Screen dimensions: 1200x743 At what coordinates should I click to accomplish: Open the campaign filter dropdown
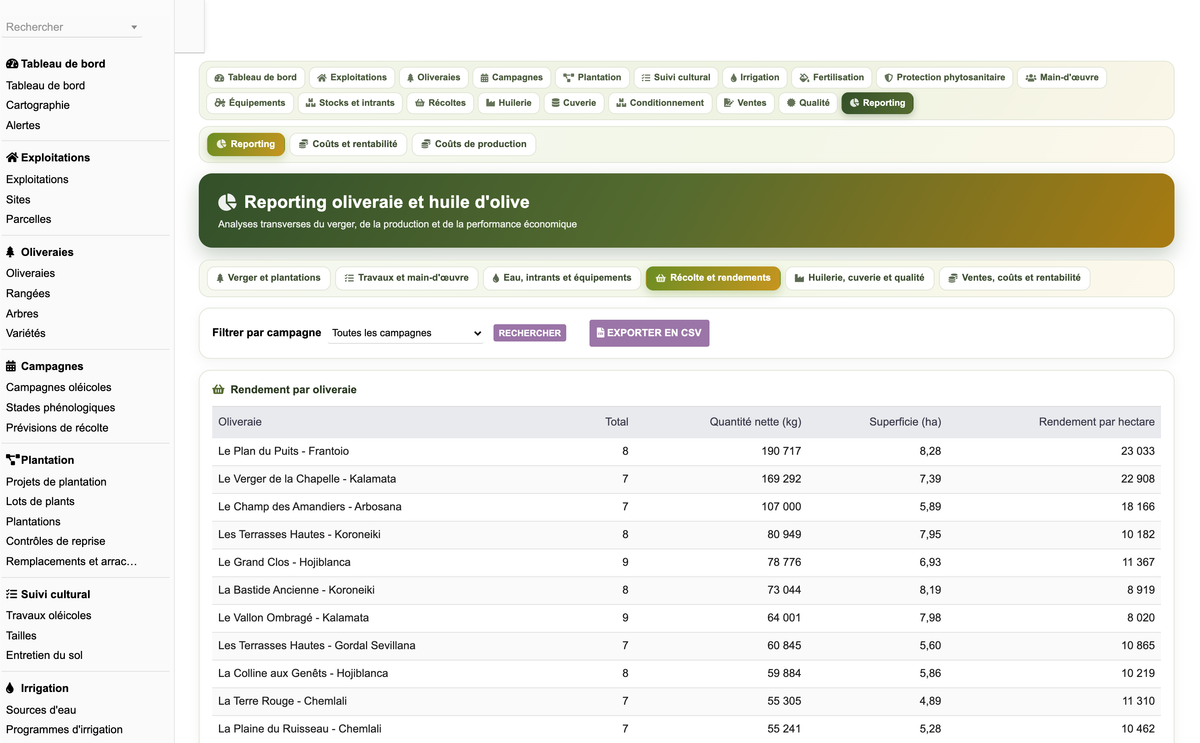click(x=405, y=333)
